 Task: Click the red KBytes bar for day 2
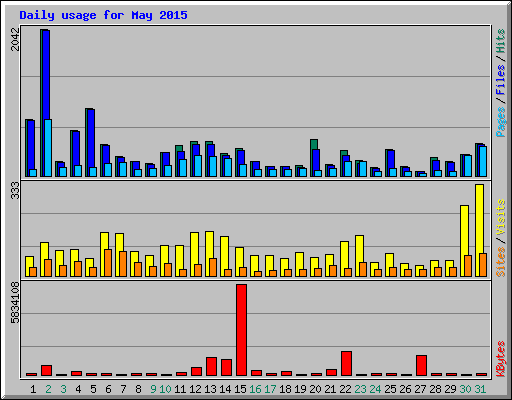point(47,370)
